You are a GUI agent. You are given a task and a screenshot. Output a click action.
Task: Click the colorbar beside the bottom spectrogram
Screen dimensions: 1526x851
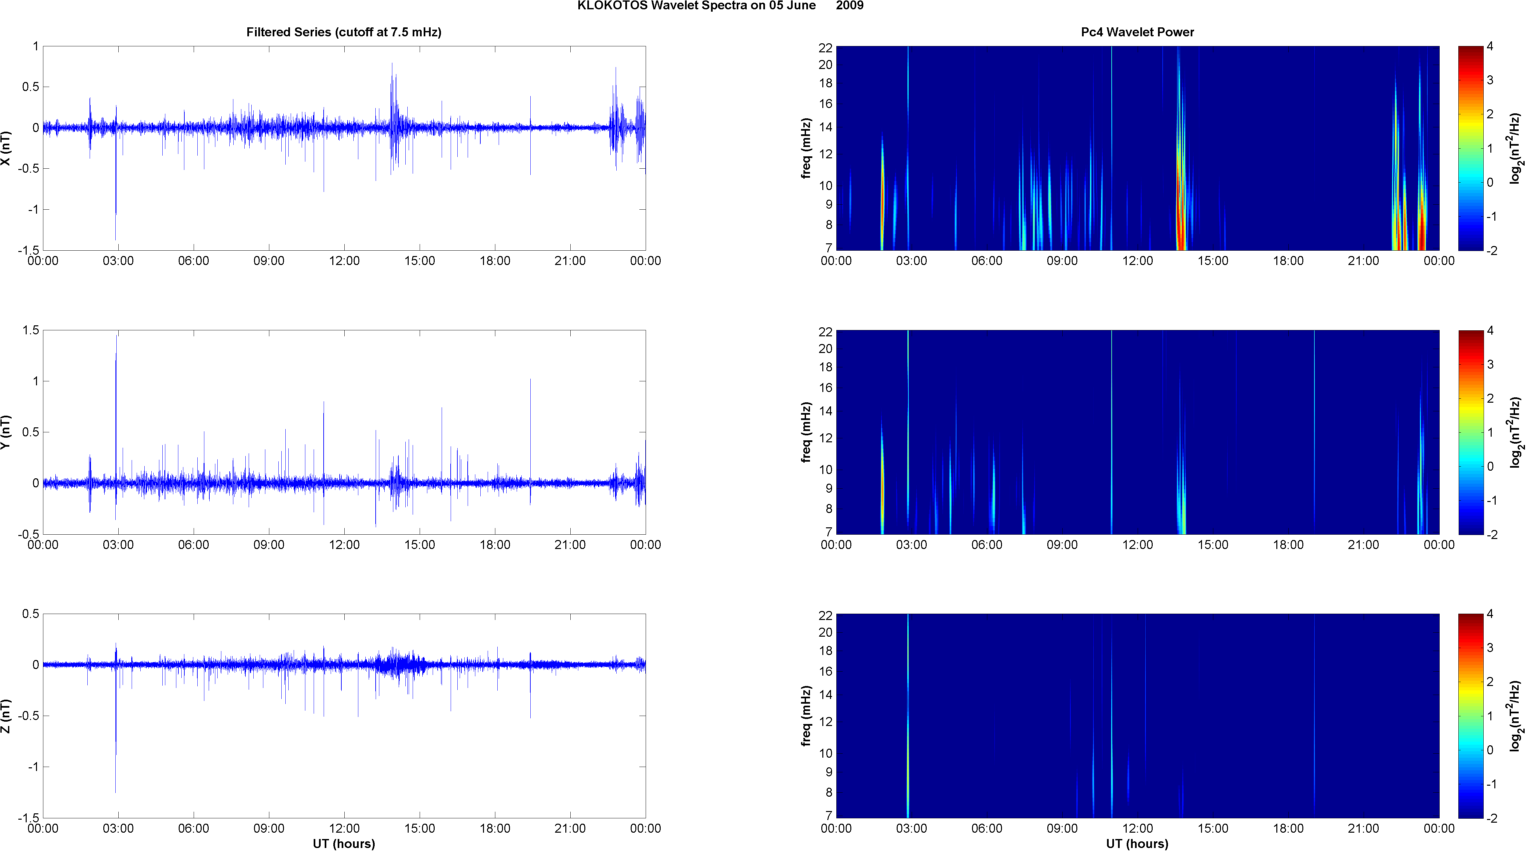click(1470, 716)
